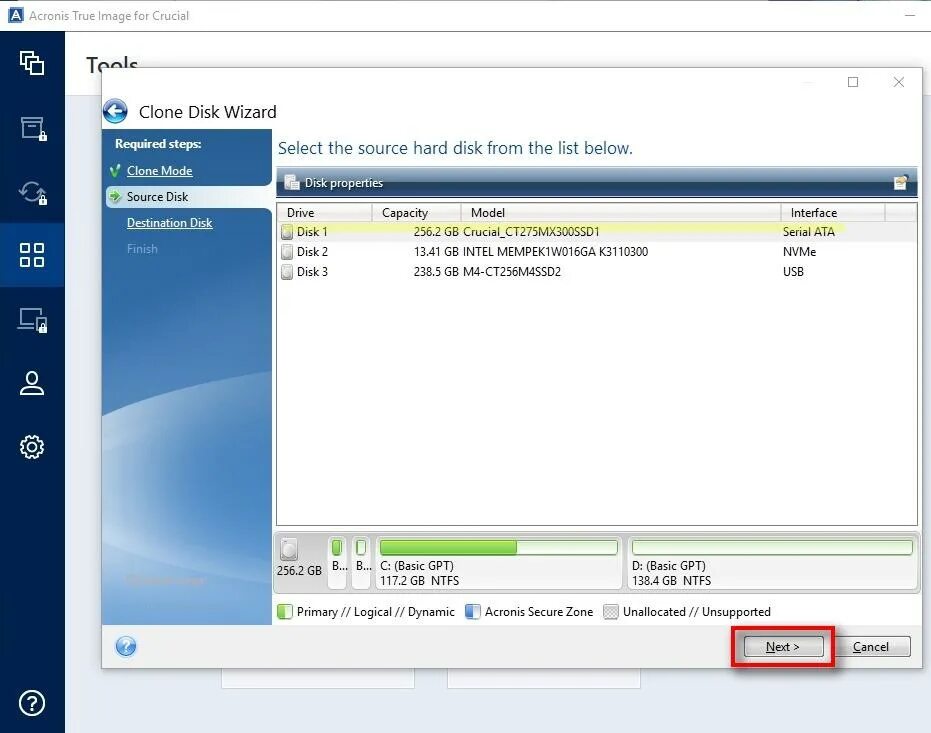Sort by the Capacity column header
Image resolution: width=931 pixels, height=733 pixels.
pyautogui.click(x=416, y=212)
